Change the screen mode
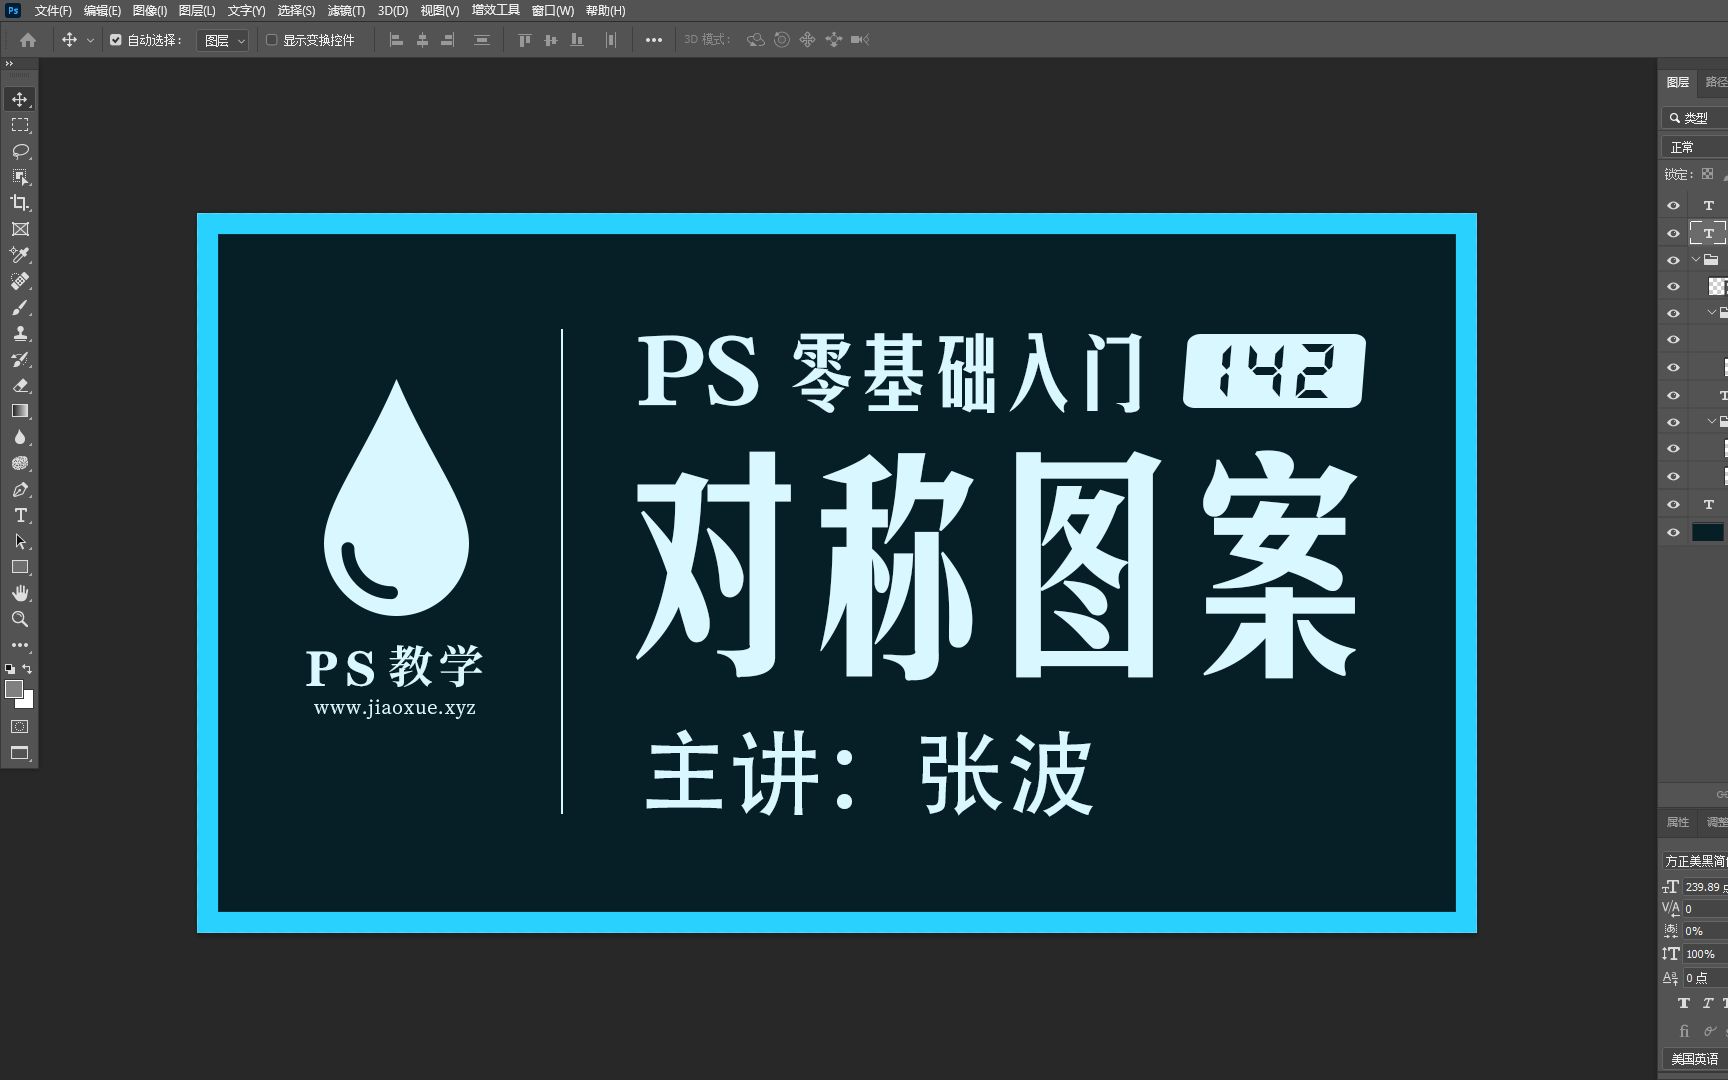Screen dimensions: 1728x1080 [20, 753]
